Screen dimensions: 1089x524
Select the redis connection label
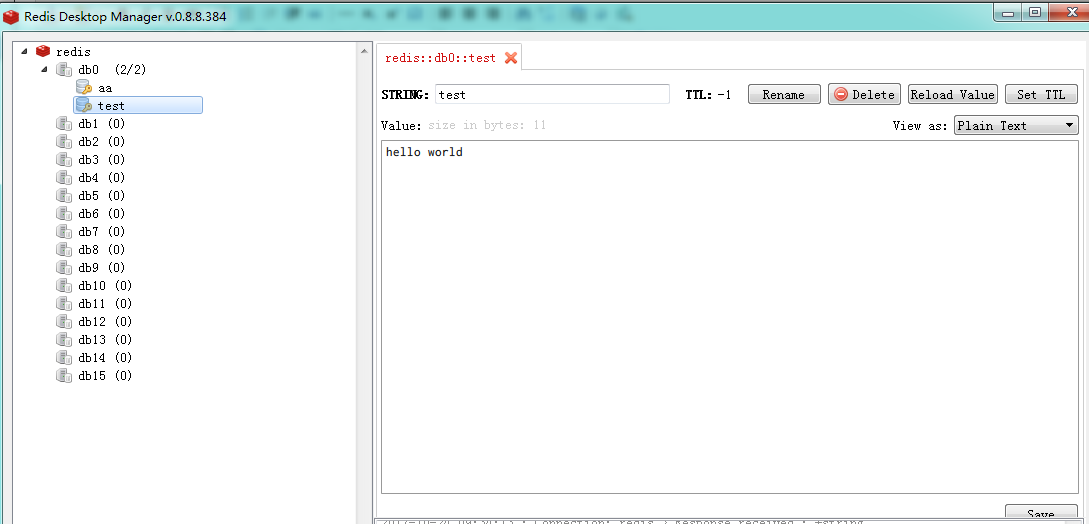pos(74,51)
